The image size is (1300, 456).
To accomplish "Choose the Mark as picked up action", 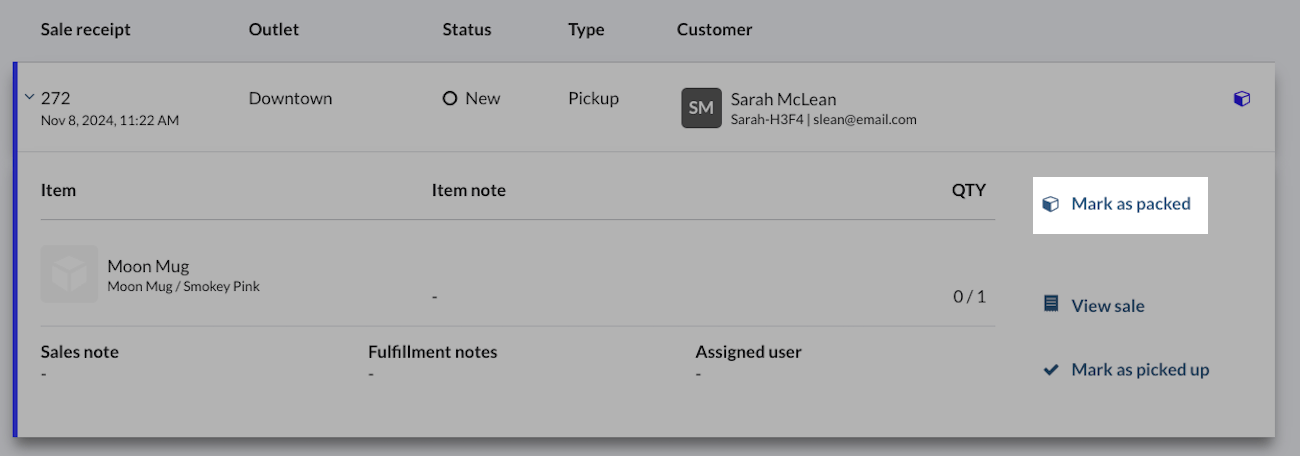I will click(x=1140, y=370).
